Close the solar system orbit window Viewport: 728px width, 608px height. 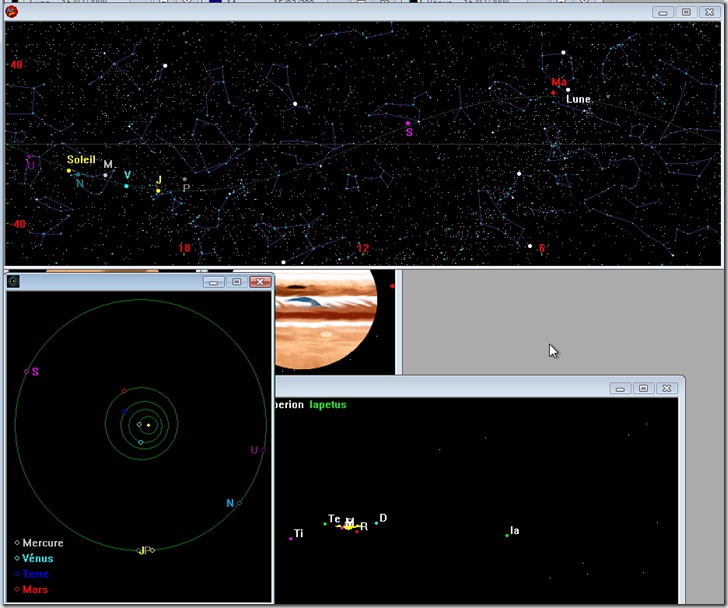click(259, 282)
